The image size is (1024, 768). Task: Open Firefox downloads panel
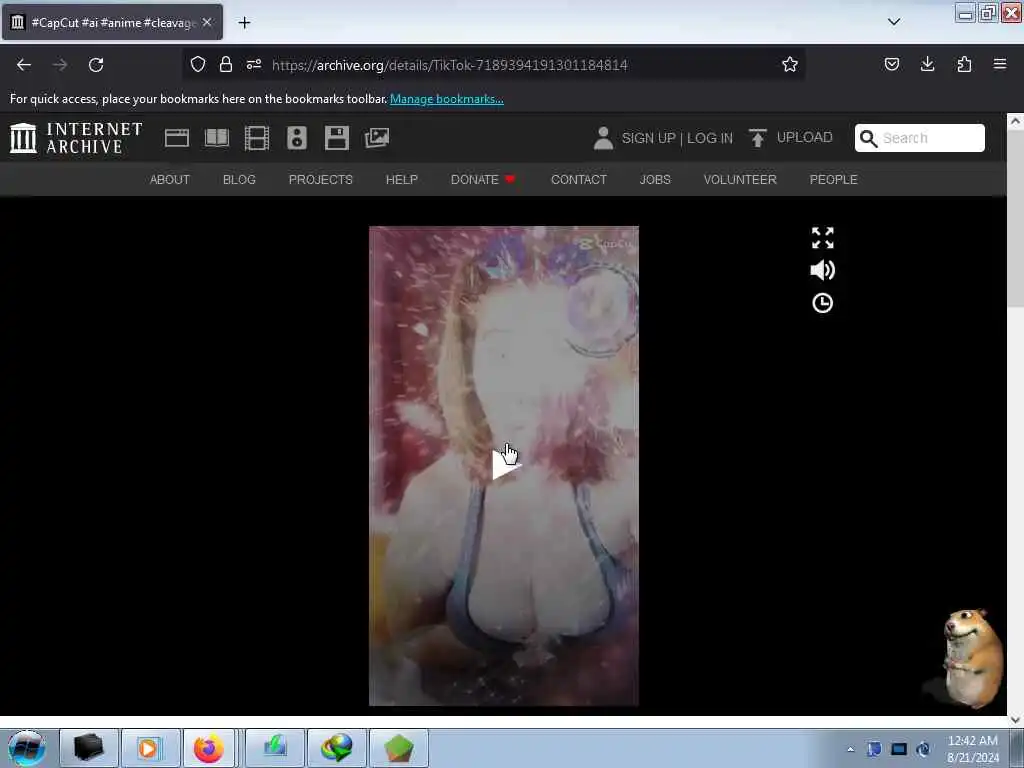927,64
